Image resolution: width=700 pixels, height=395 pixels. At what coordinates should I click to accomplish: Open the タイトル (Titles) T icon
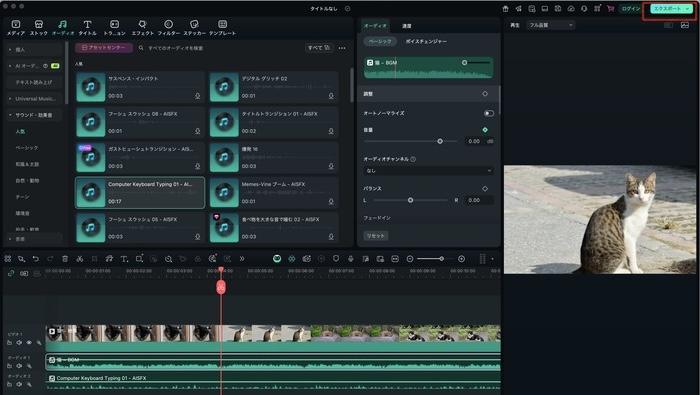tap(88, 25)
